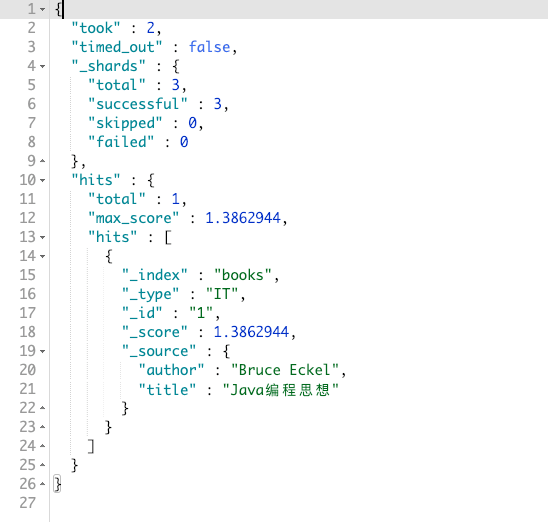Viewport: 548px width, 522px height.
Task: Click the "took" key text
Action: click(96, 28)
